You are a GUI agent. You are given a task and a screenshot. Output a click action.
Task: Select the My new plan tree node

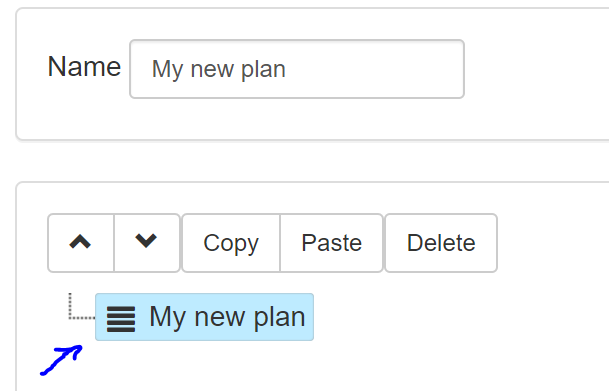point(204,317)
